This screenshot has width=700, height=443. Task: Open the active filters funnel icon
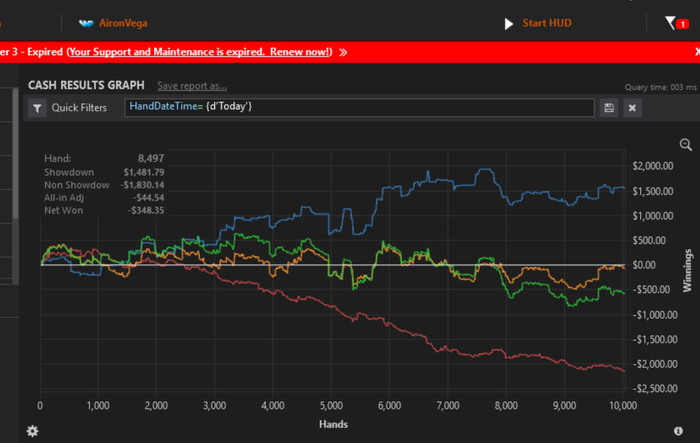(x=670, y=23)
